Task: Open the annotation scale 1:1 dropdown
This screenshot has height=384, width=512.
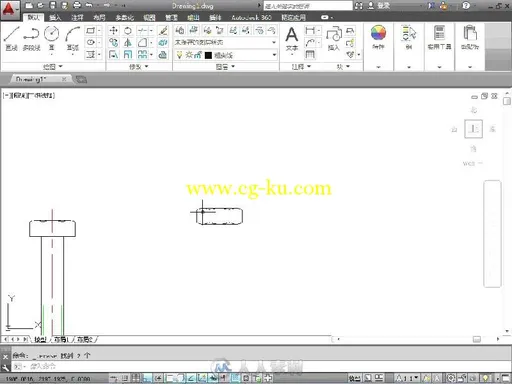Action: pos(407,378)
